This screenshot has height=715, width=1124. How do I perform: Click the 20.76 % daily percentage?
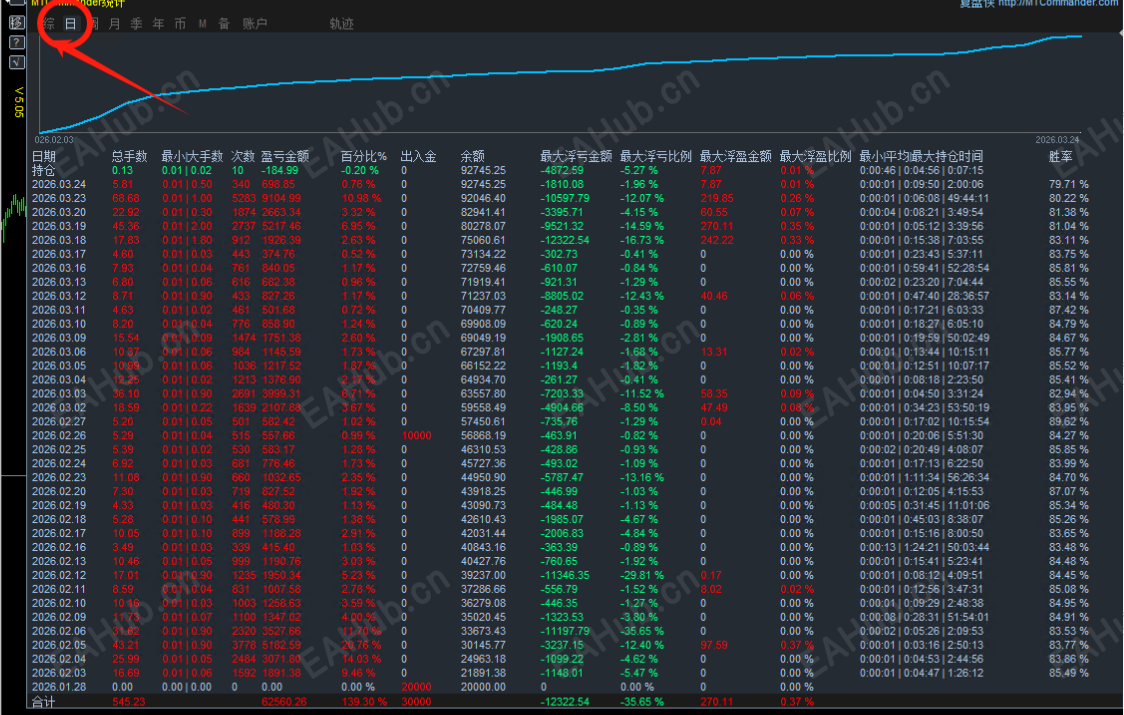click(361, 645)
